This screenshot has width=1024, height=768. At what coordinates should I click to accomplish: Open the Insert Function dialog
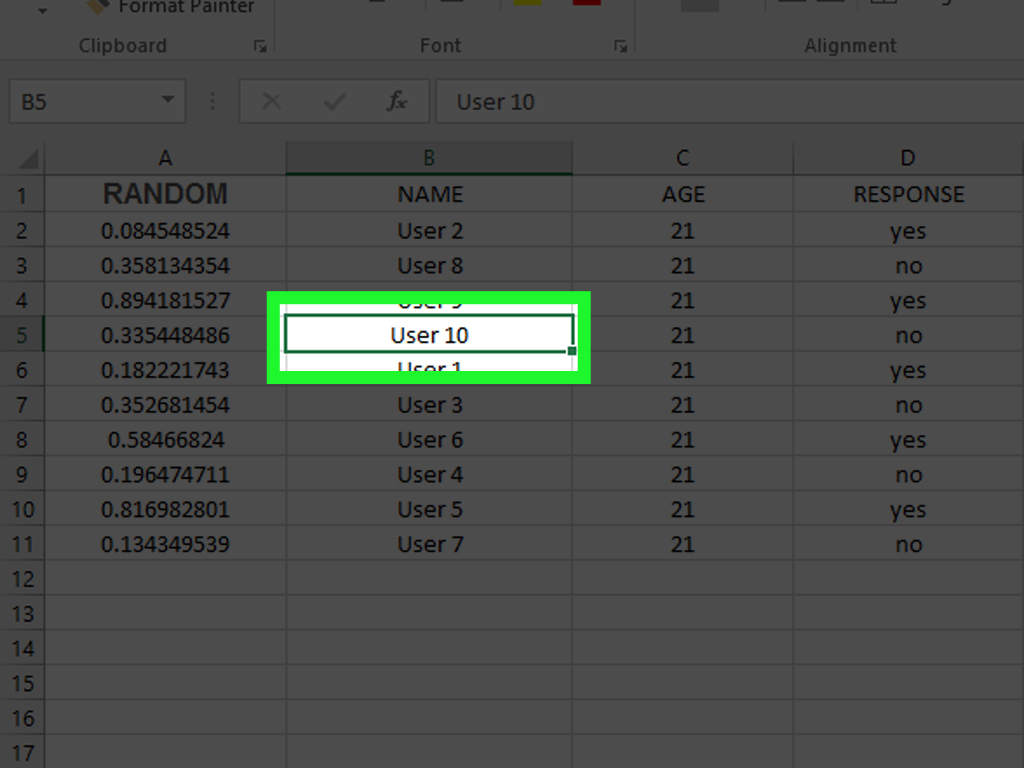click(397, 101)
